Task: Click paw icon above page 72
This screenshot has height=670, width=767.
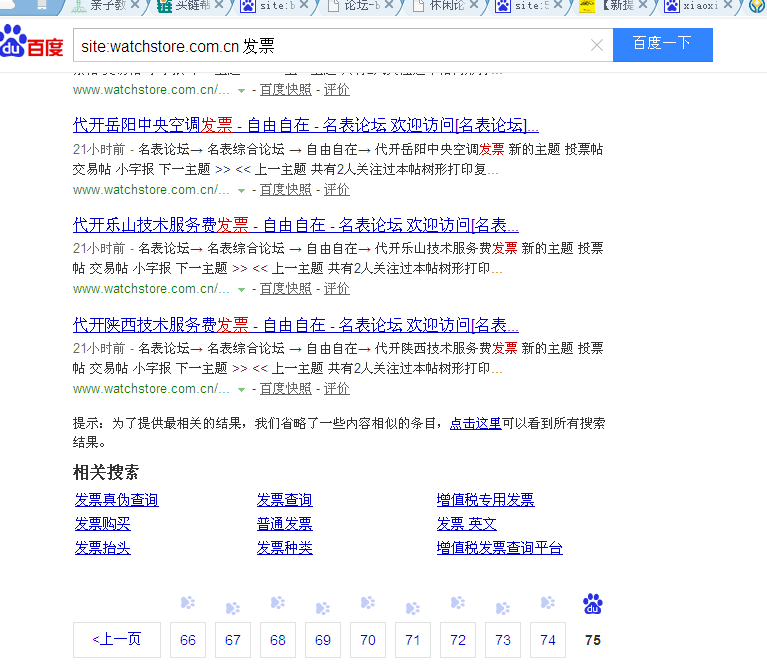Action: pos(458,603)
